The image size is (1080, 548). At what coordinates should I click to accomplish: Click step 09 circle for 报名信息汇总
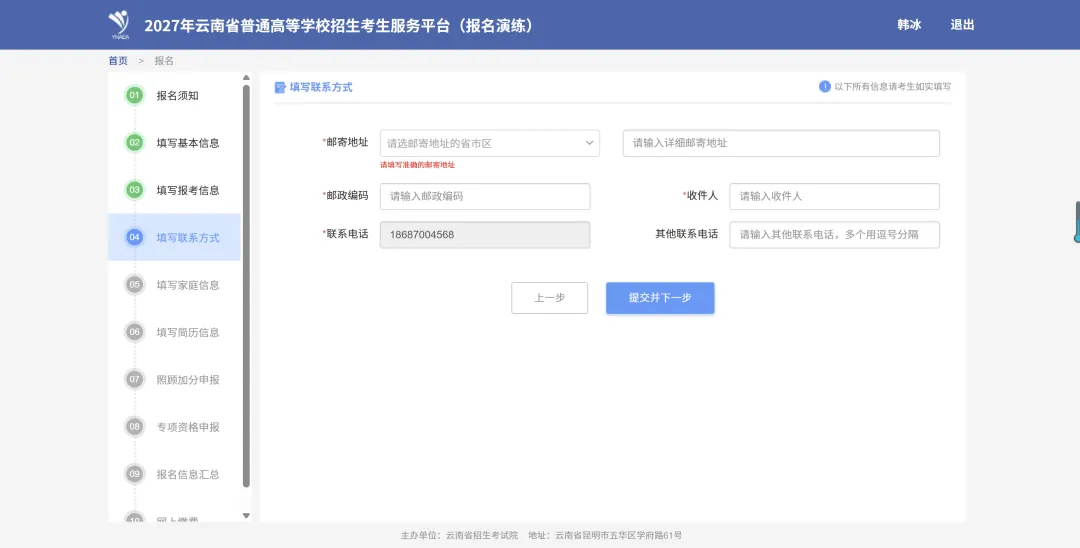pos(134,474)
